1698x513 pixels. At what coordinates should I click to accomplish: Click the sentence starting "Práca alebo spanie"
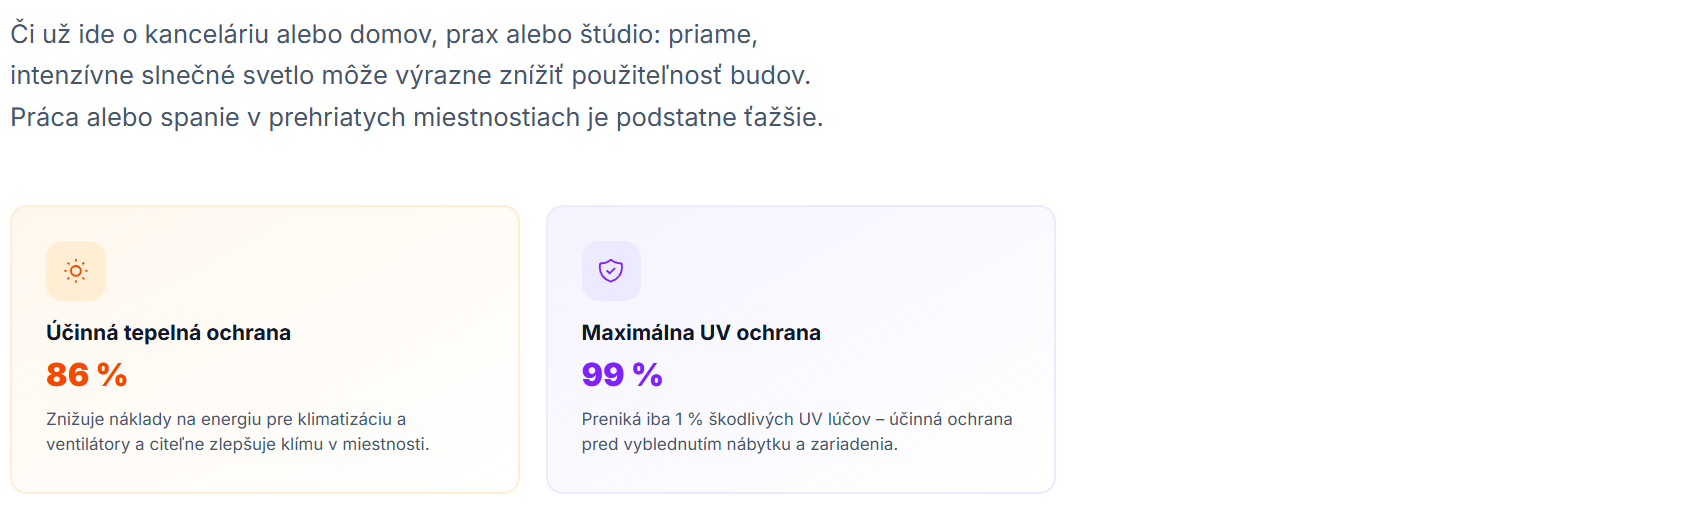tap(416, 118)
